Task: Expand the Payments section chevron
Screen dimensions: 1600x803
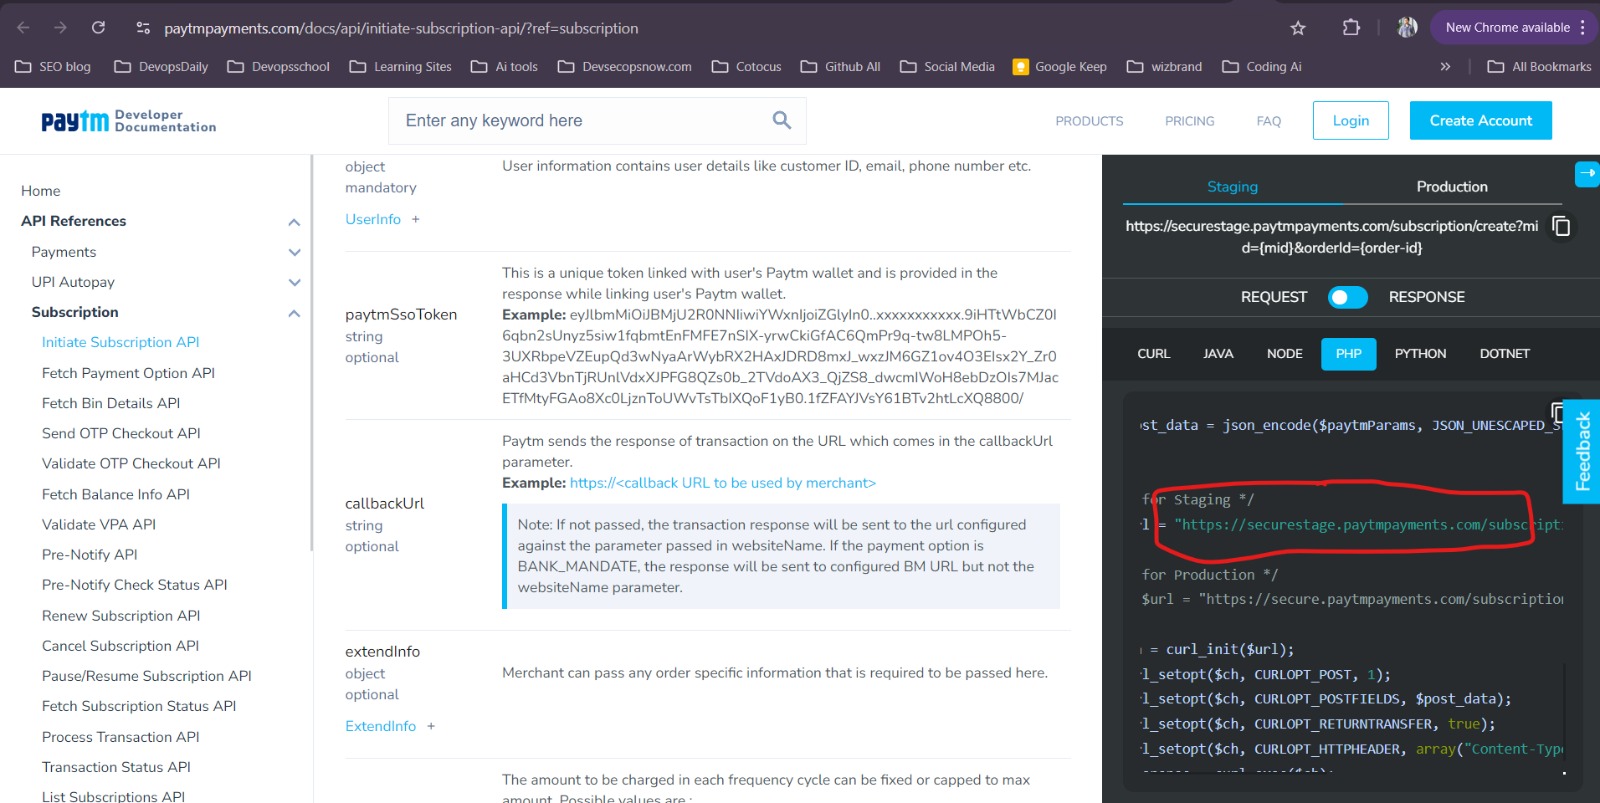Action: pyautogui.click(x=294, y=252)
